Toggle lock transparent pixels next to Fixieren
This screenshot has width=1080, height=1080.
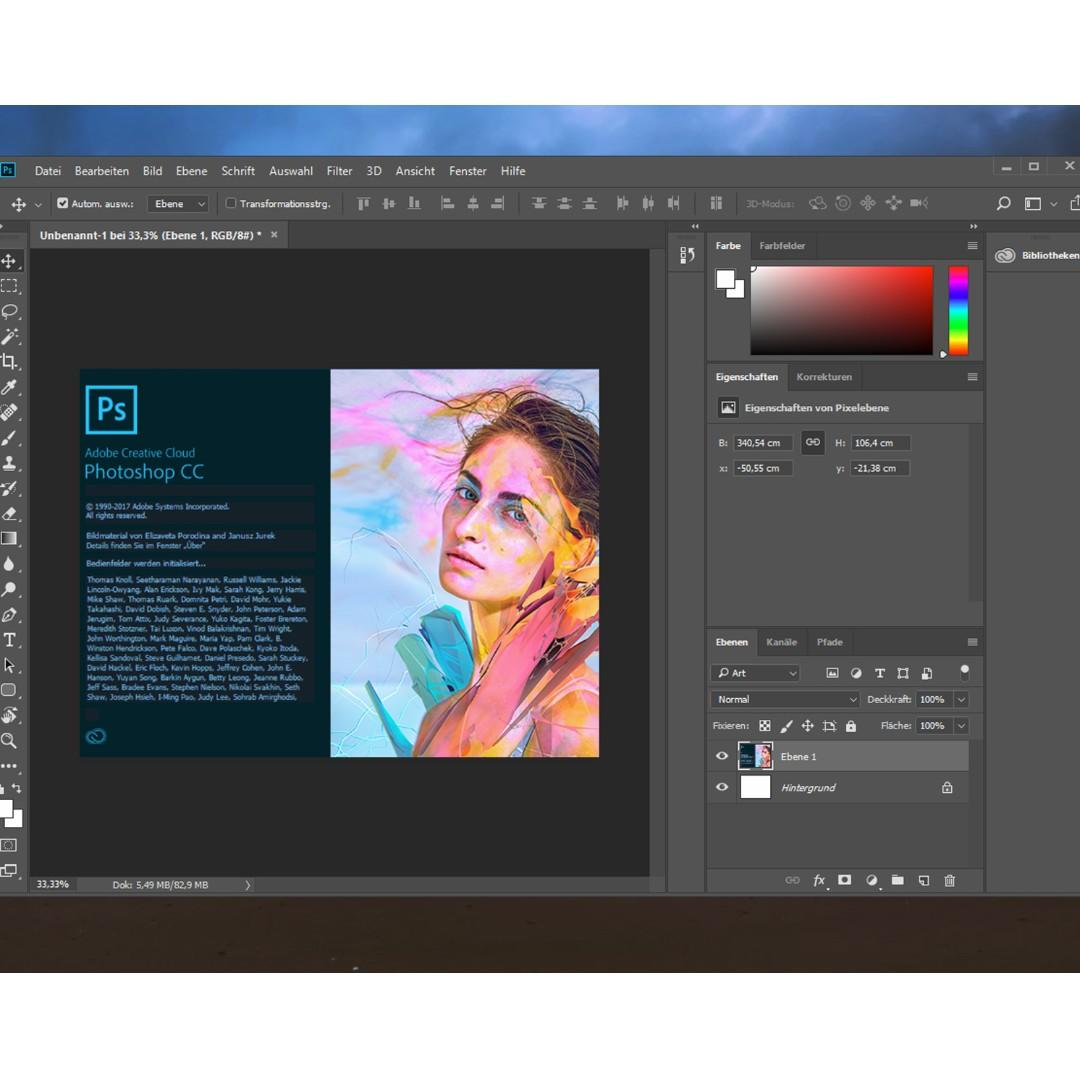coord(765,726)
